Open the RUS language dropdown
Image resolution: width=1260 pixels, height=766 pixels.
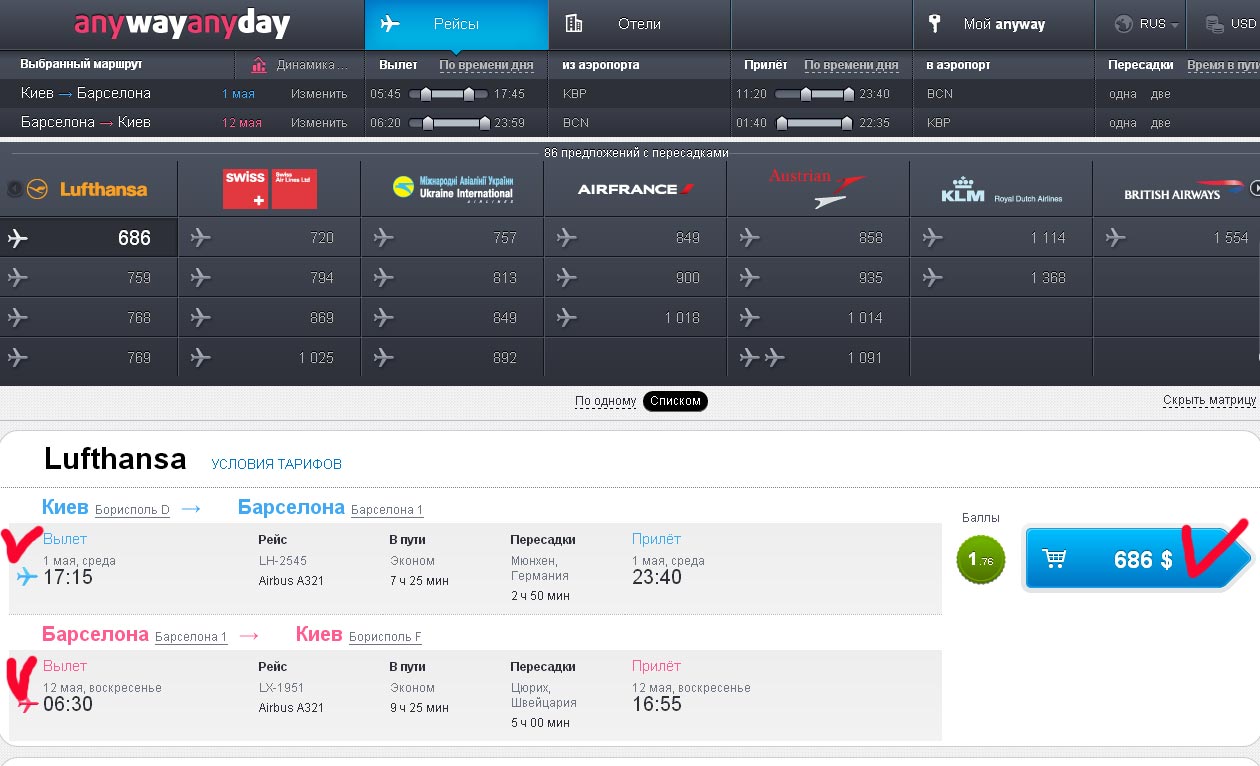coord(1146,24)
